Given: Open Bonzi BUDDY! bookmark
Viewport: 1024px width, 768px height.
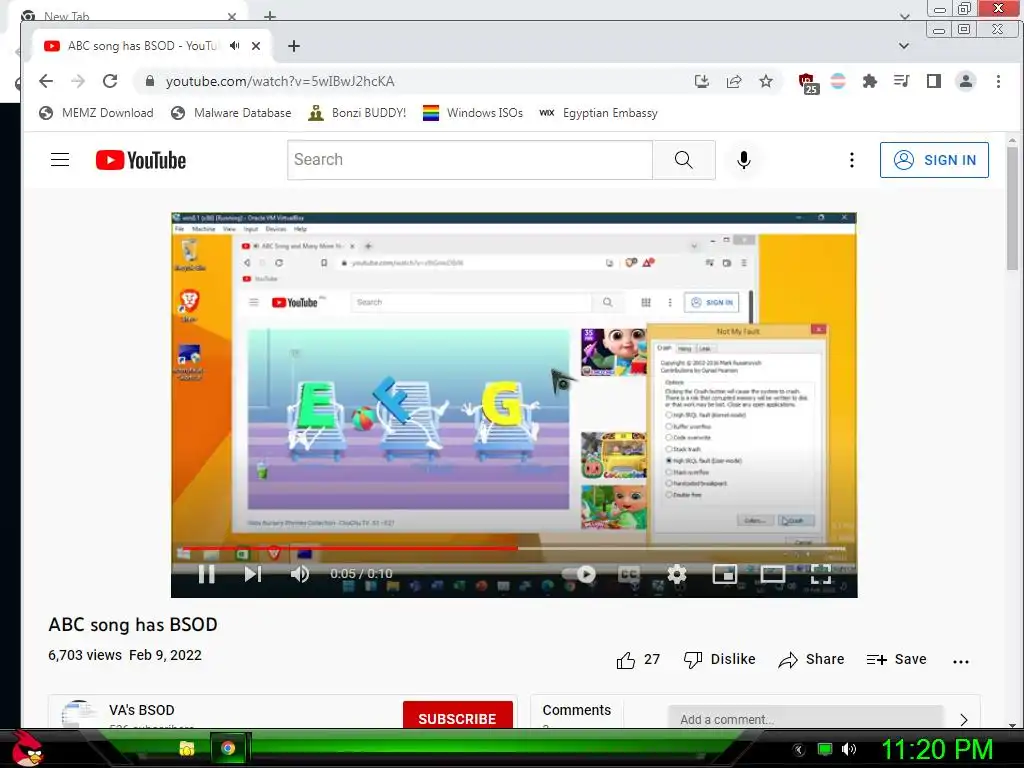Looking at the screenshot, I should pos(357,113).
